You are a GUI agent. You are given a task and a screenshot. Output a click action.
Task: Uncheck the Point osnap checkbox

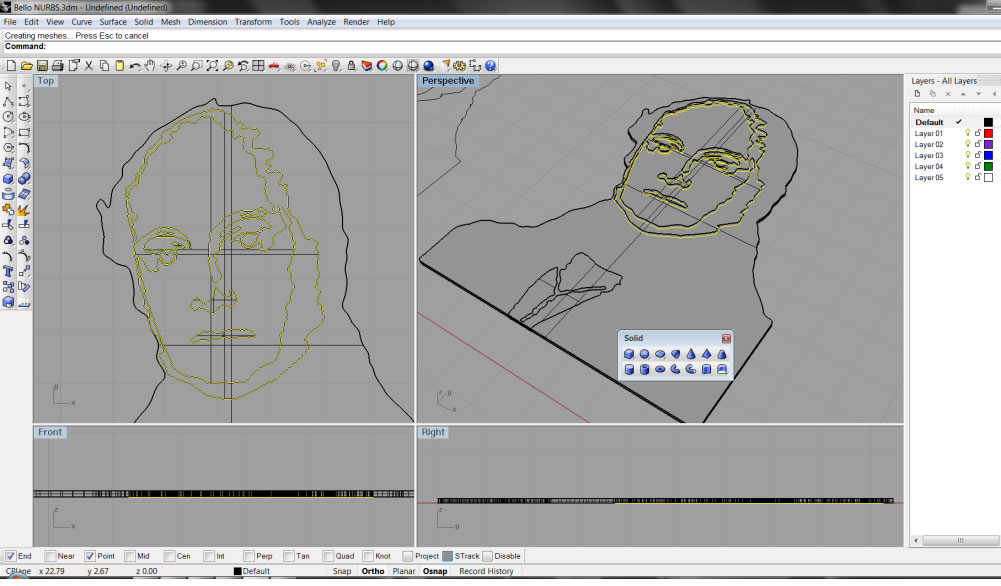click(90, 556)
